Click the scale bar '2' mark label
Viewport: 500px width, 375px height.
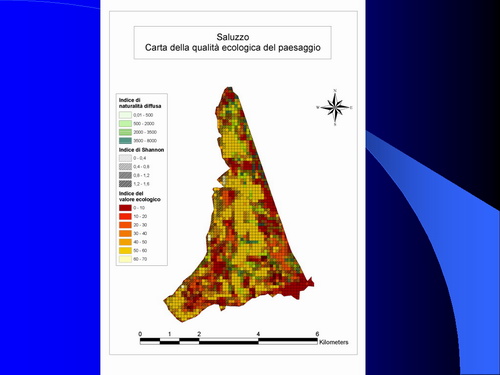click(199, 334)
